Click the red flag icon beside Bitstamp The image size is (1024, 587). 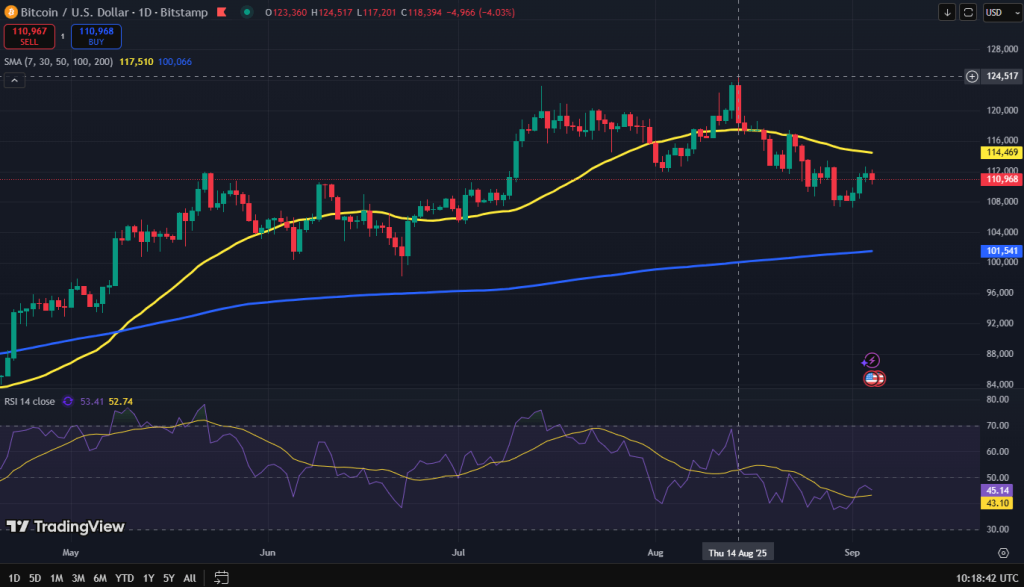point(222,12)
